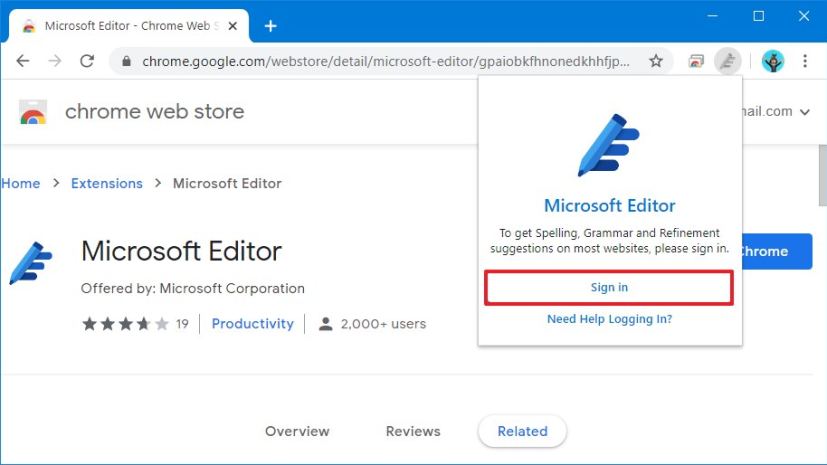Click Sign in within the extension popup

(609, 287)
